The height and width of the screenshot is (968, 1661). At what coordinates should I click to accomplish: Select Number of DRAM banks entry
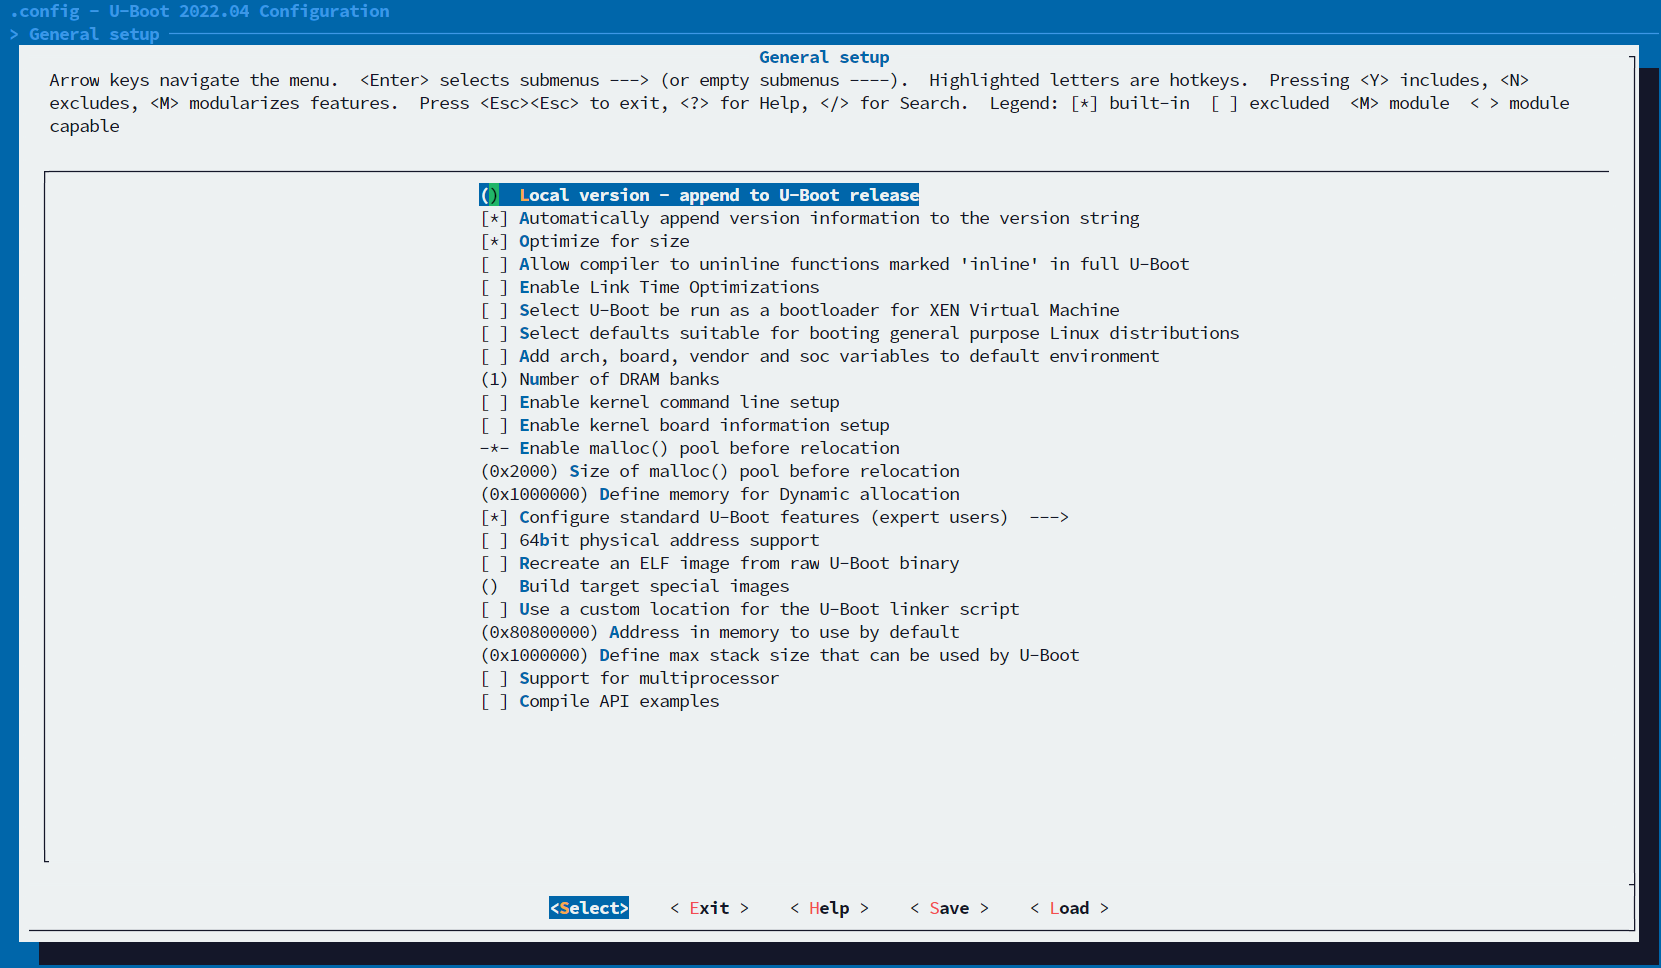[x=600, y=379]
